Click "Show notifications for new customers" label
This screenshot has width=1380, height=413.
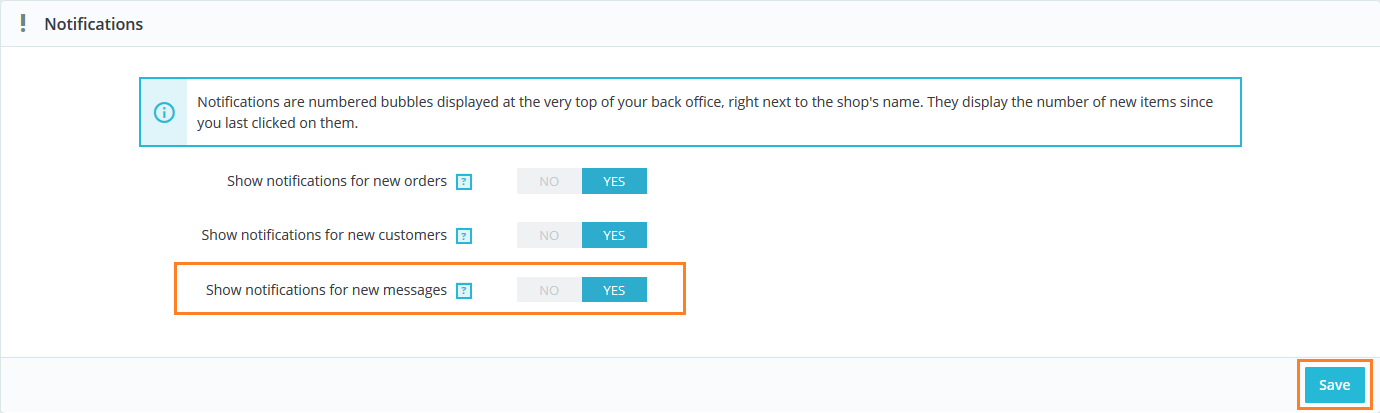[x=324, y=235]
